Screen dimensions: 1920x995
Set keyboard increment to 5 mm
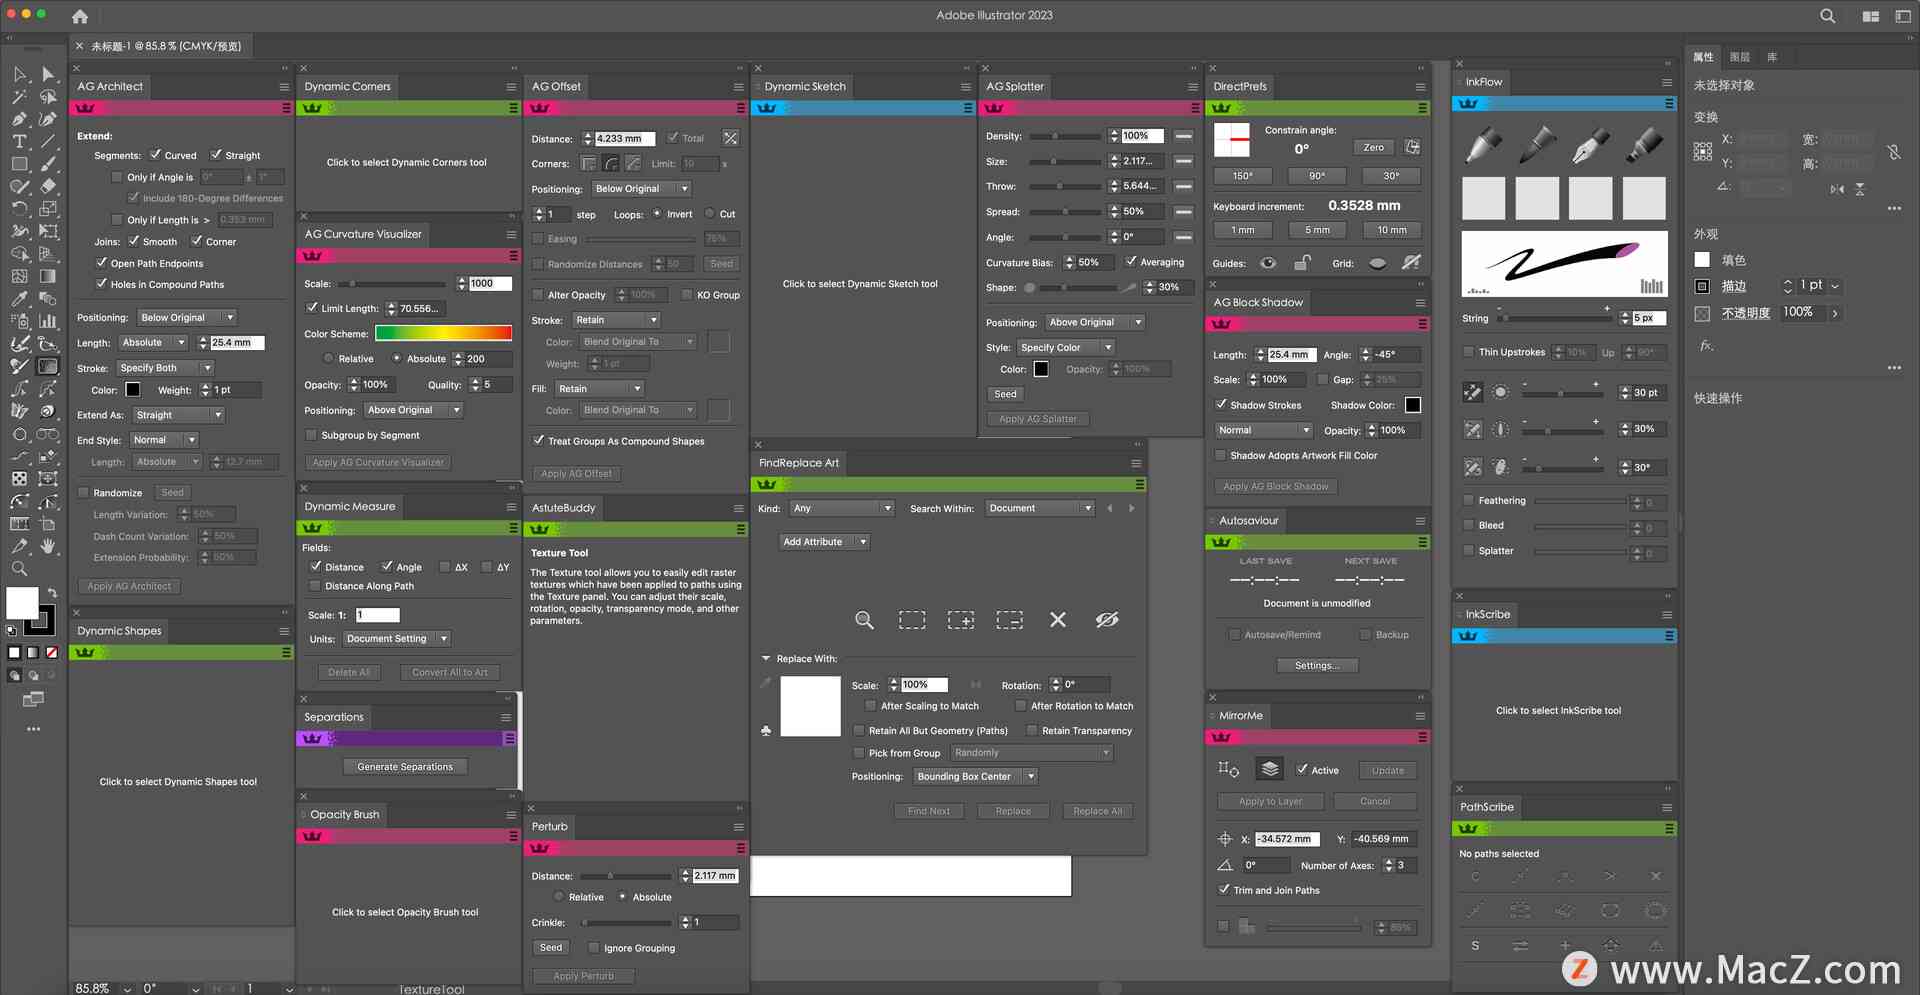click(x=1317, y=230)
